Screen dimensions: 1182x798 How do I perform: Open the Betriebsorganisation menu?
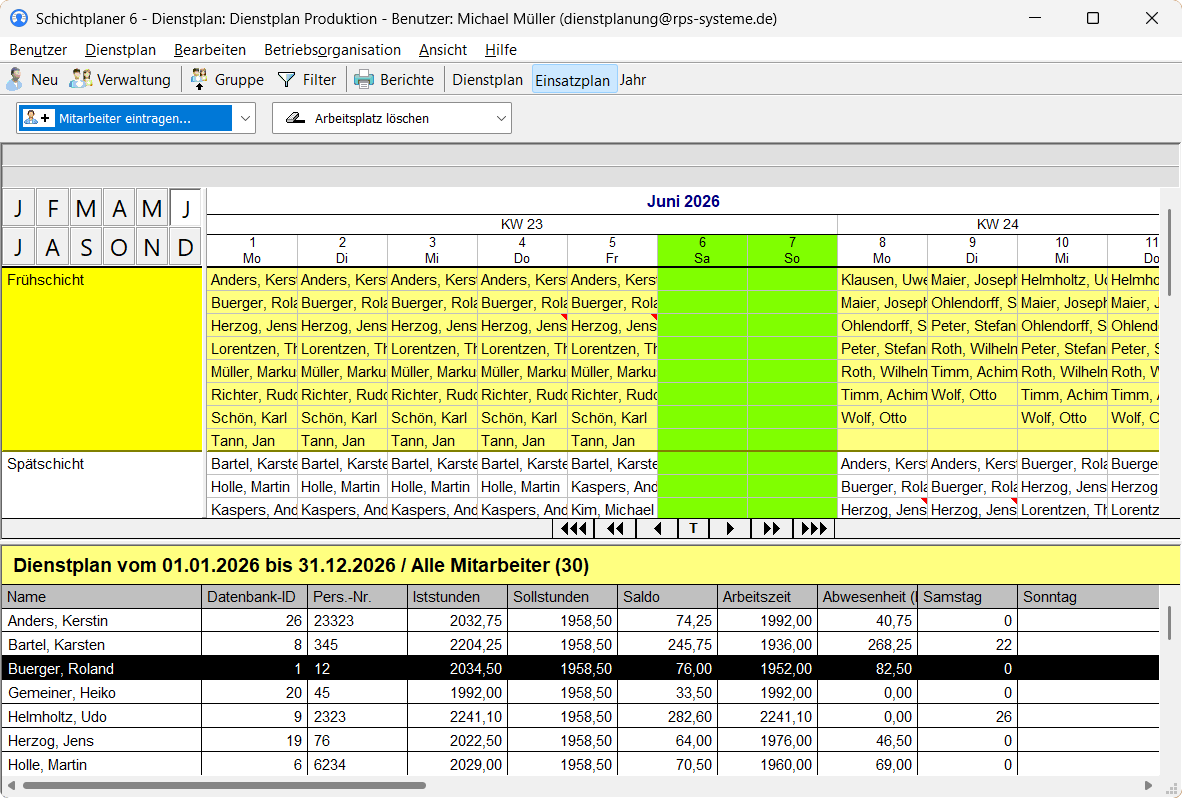click(x=332, y=50)
